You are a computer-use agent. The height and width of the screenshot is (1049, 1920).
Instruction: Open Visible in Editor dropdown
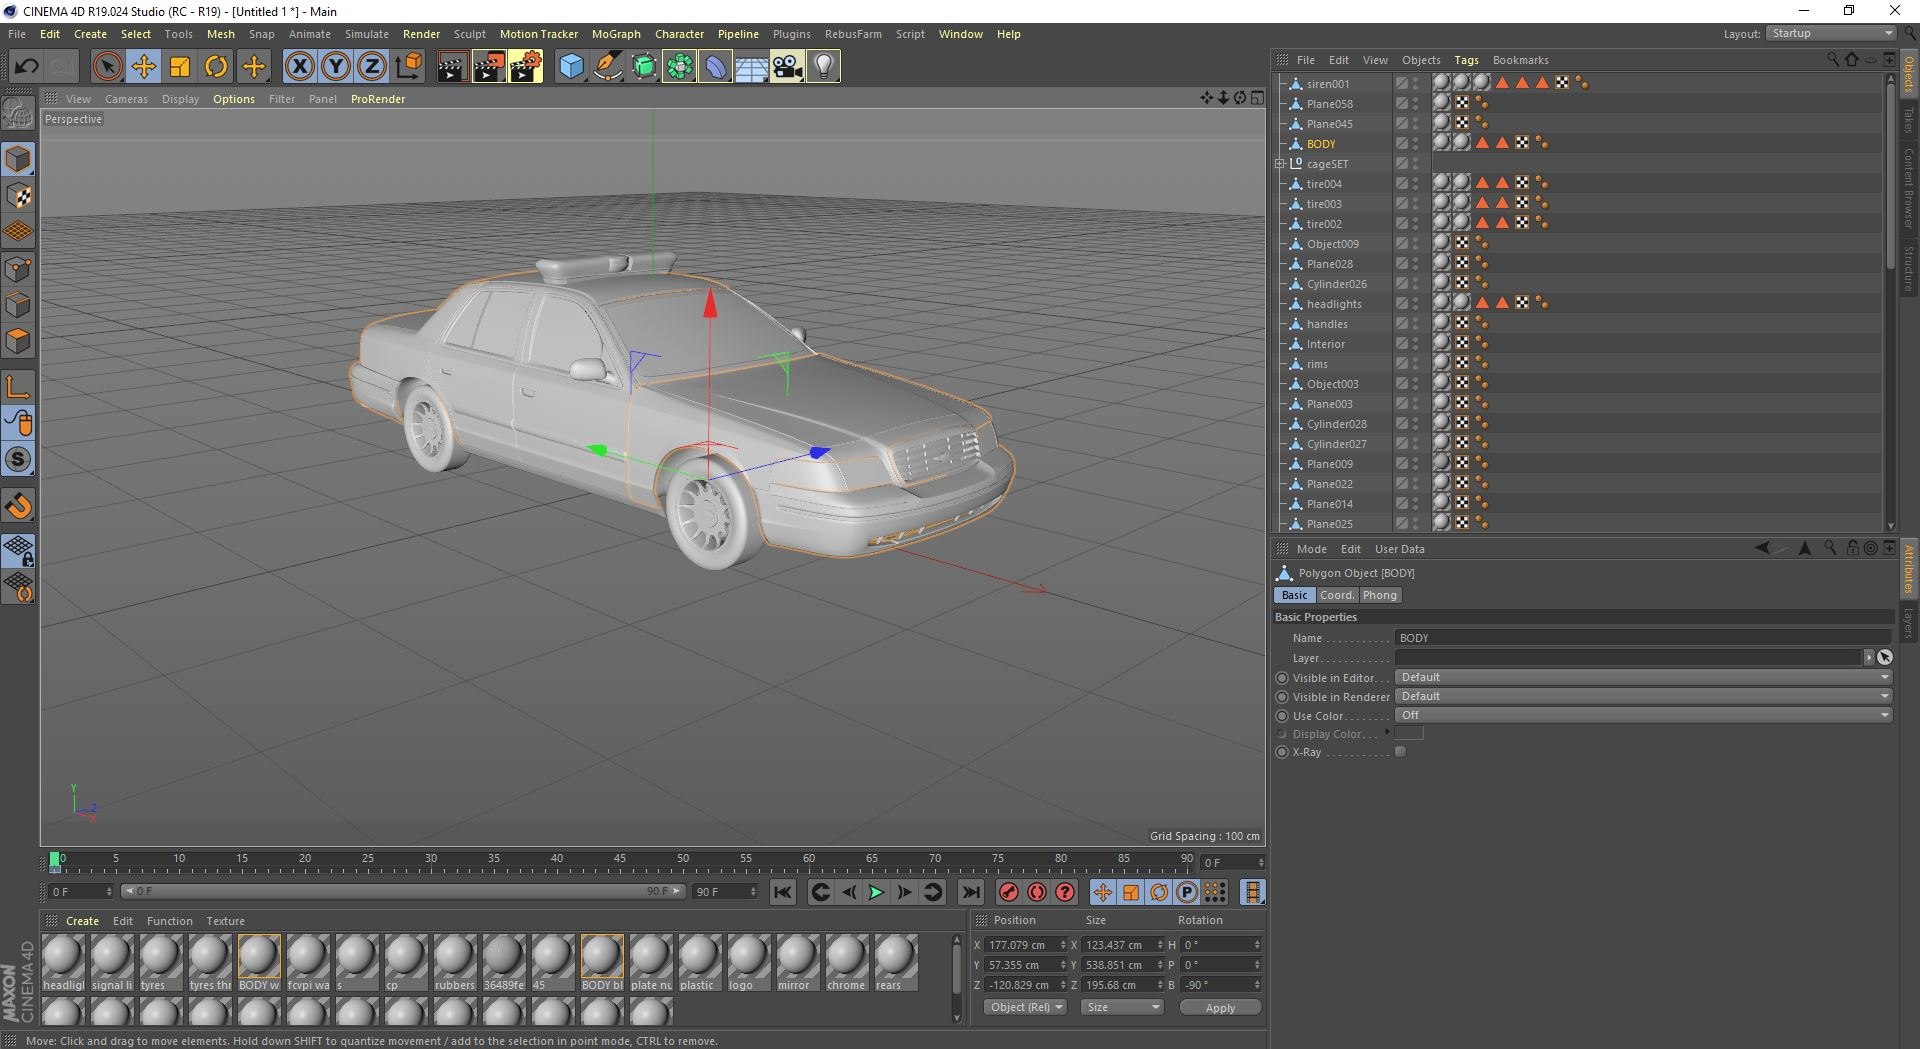point(1643,677)
